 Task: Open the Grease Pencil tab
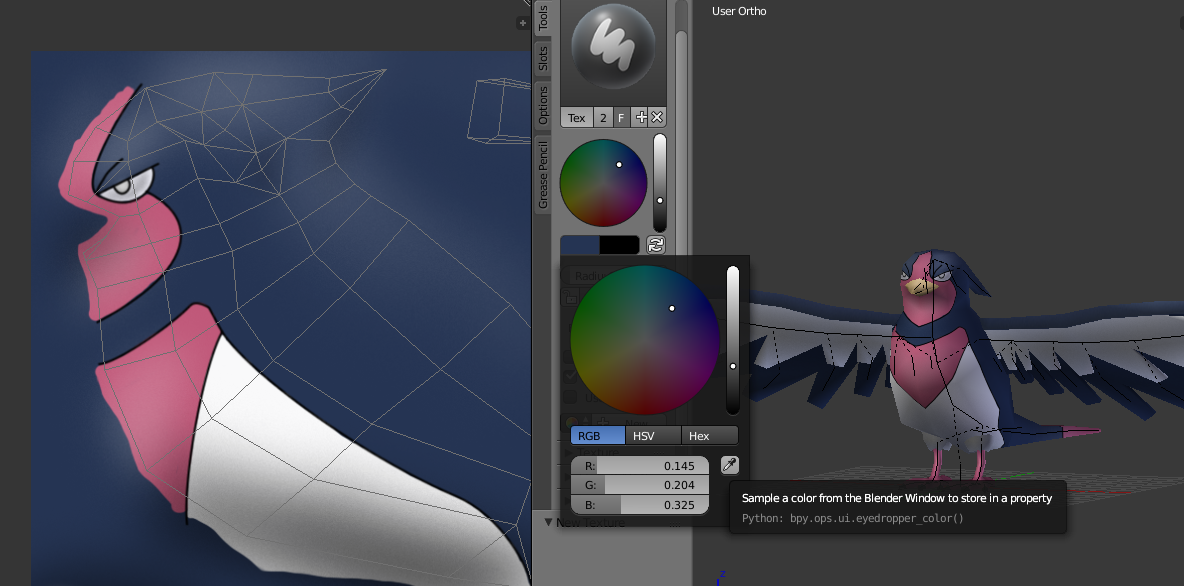(543, 174)
